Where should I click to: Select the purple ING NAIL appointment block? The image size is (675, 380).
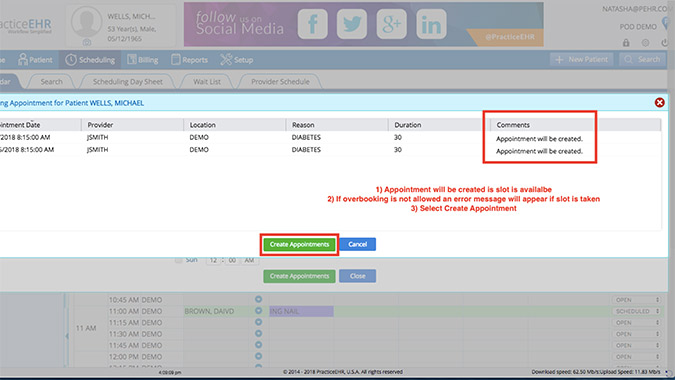[x=301, y=311]
